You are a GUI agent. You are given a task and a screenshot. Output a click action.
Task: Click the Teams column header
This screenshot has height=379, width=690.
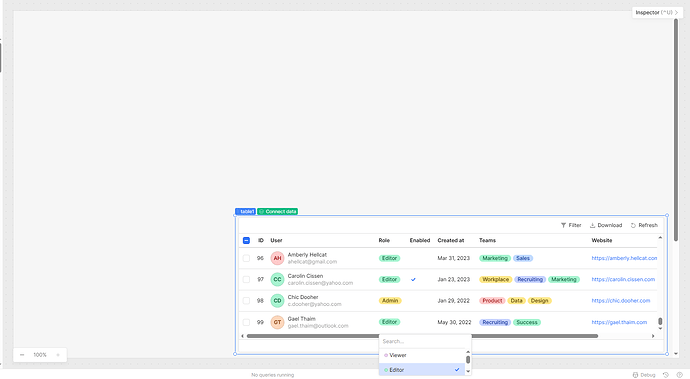click(487, 240)
